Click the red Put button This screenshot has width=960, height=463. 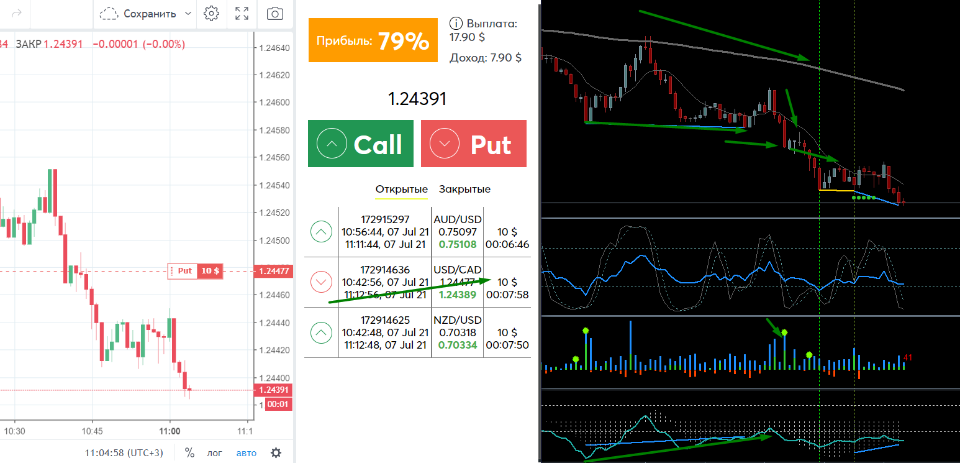(x=474, y=144)
